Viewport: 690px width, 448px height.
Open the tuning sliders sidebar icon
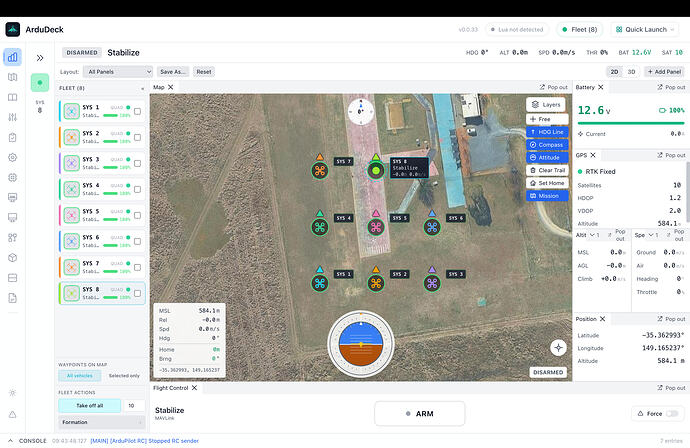click(12, 117)
